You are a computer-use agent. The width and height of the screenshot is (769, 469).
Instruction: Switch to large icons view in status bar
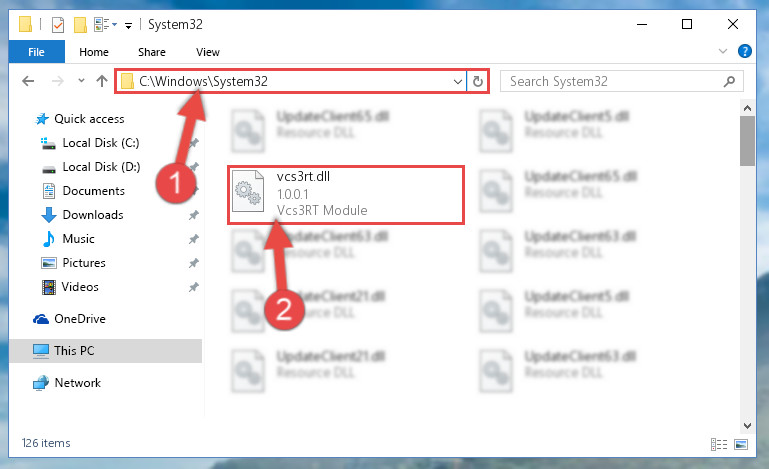click(741, 444)
